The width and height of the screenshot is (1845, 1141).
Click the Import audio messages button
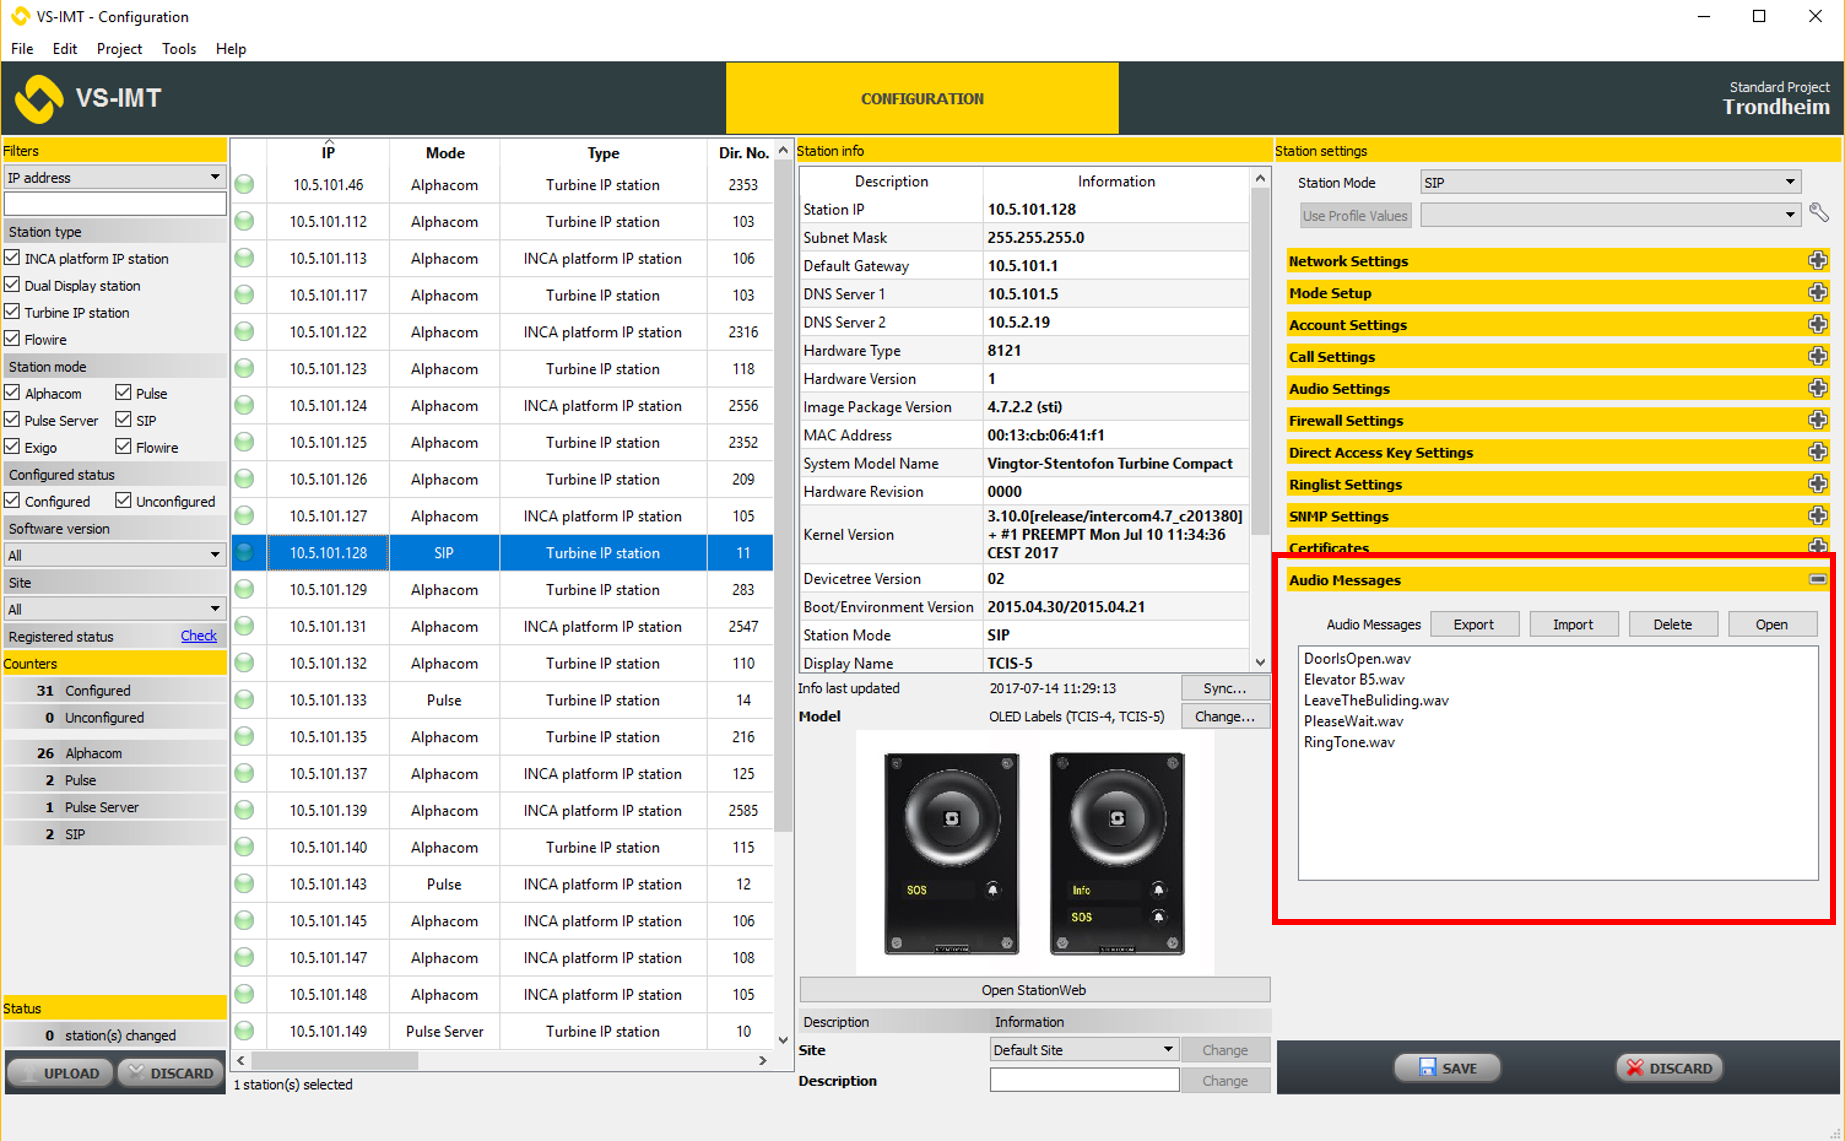[1572, 624]
